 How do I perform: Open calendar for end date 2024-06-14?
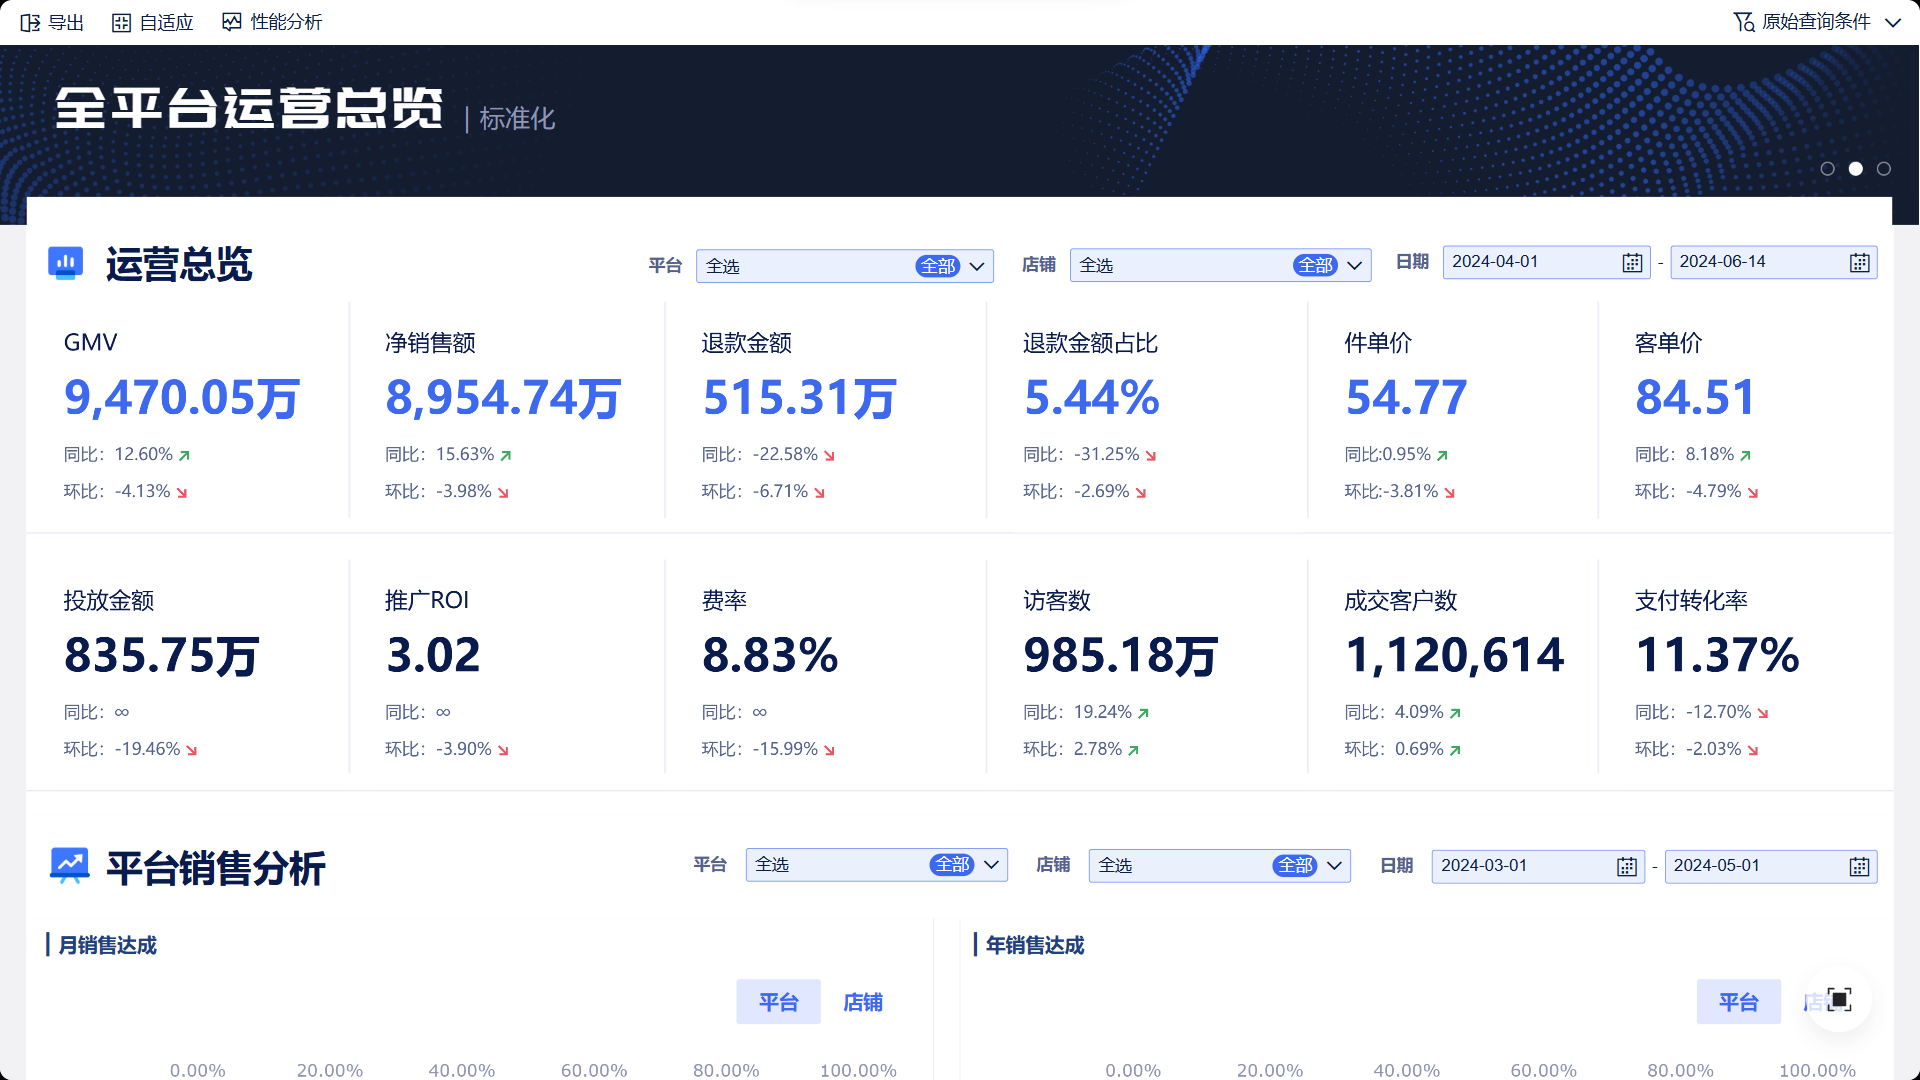(1859, 263)
